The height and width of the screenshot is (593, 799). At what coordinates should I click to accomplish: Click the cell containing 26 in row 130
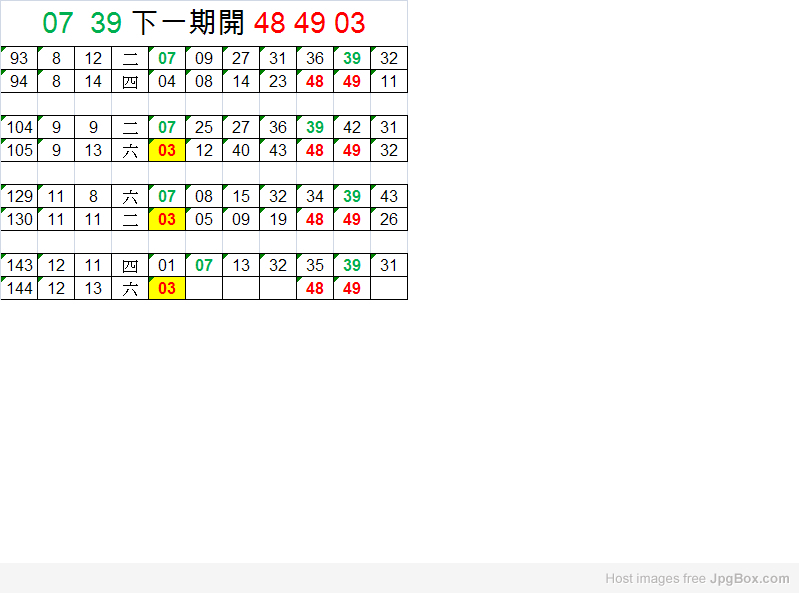click(389, 220)
